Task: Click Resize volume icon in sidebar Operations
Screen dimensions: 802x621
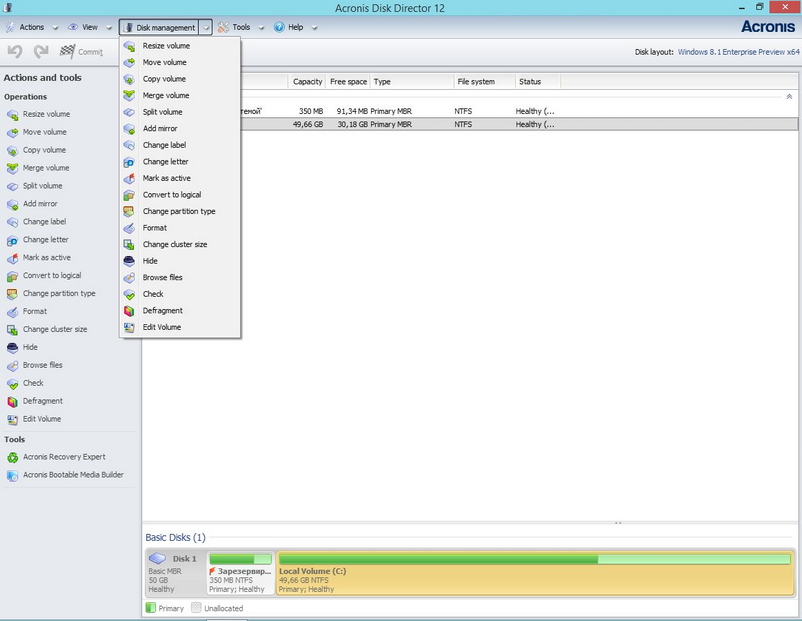Action: [x=12, y=115]
